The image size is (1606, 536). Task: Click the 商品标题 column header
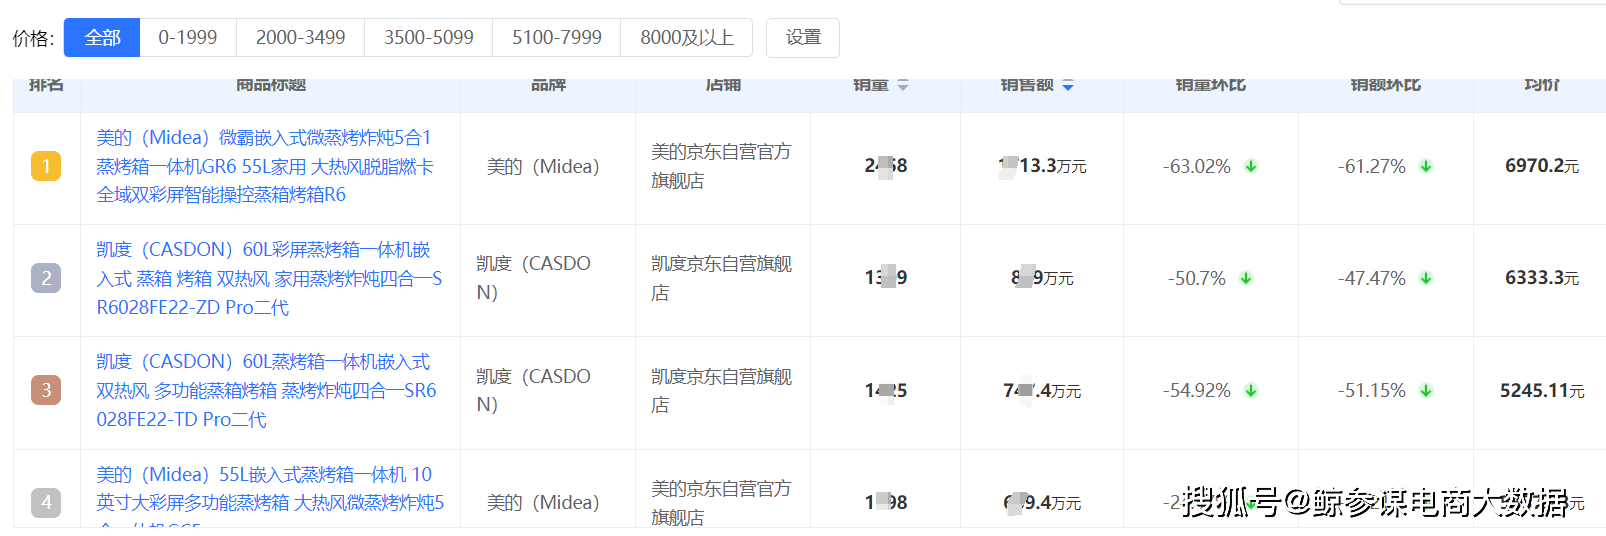tap(271, 86)
